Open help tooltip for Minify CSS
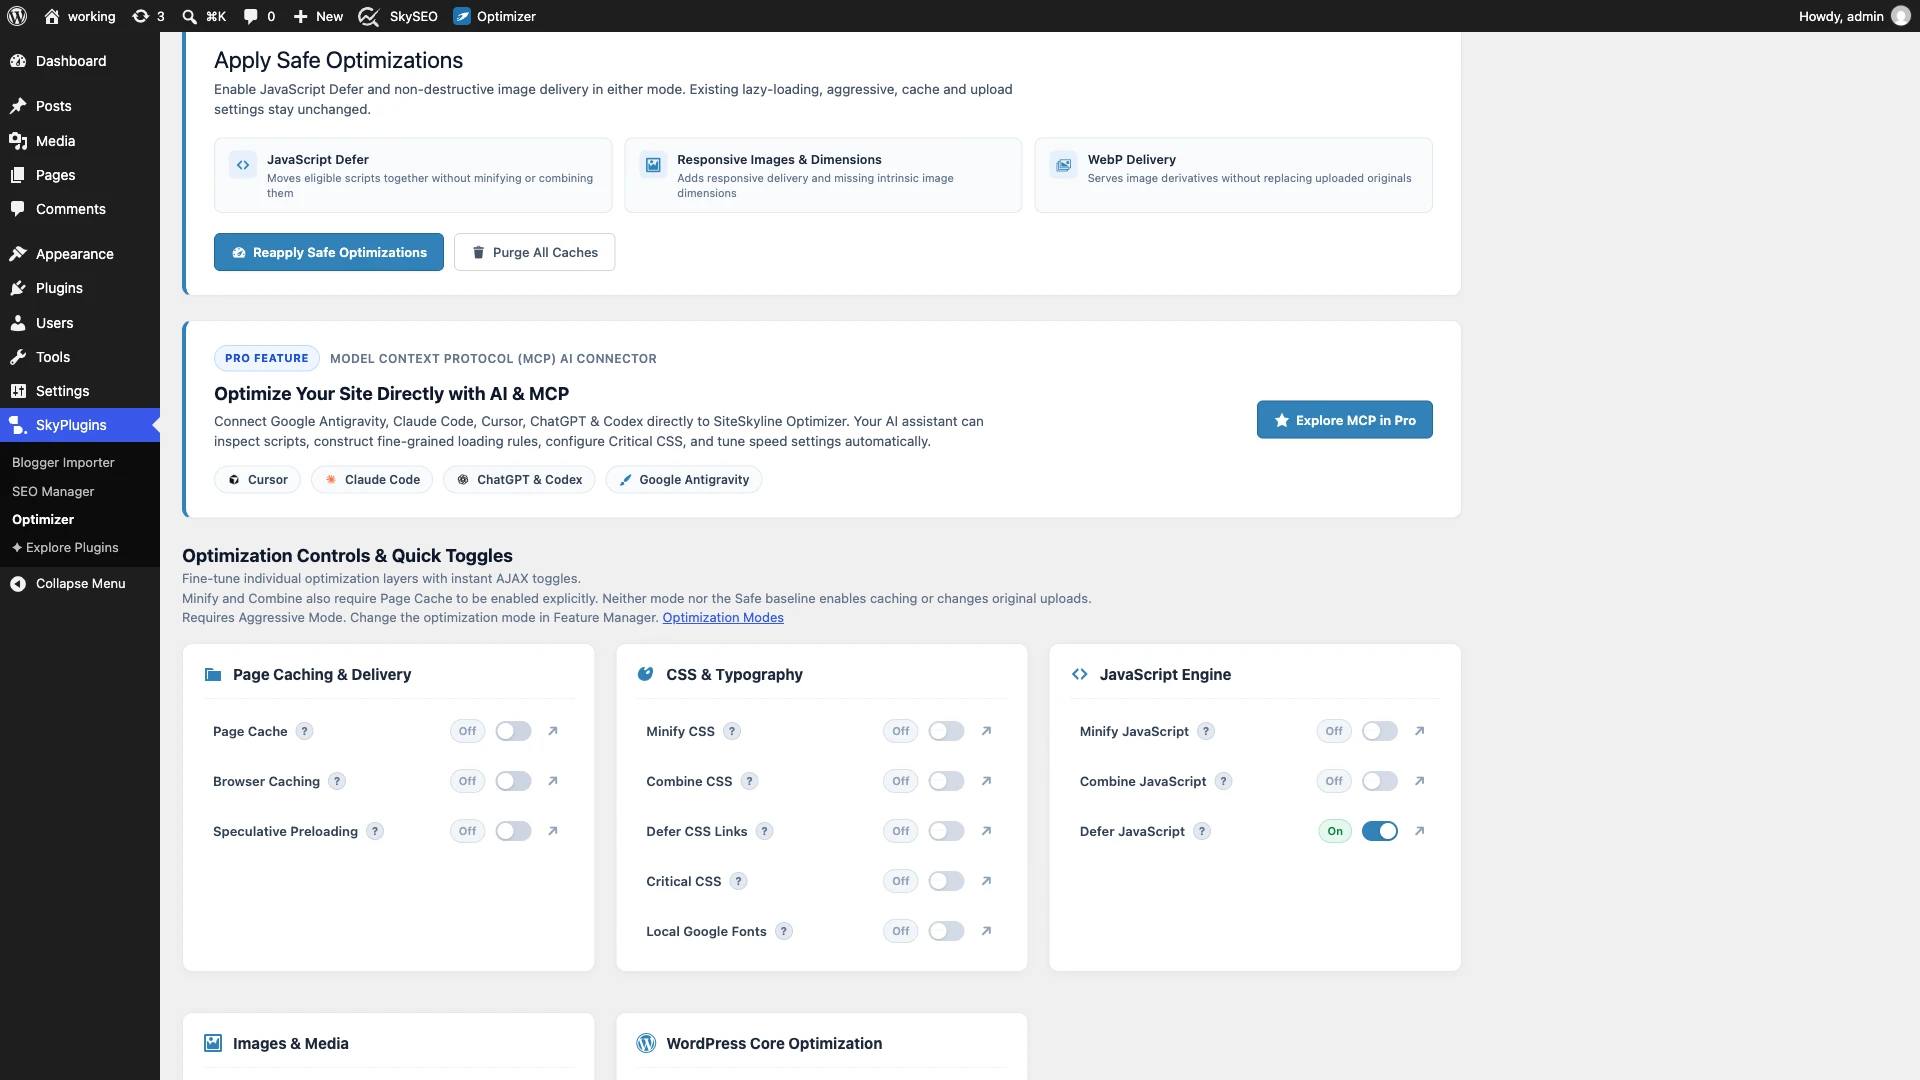This screenshot has height=1080, width=1920. point(732,731)
